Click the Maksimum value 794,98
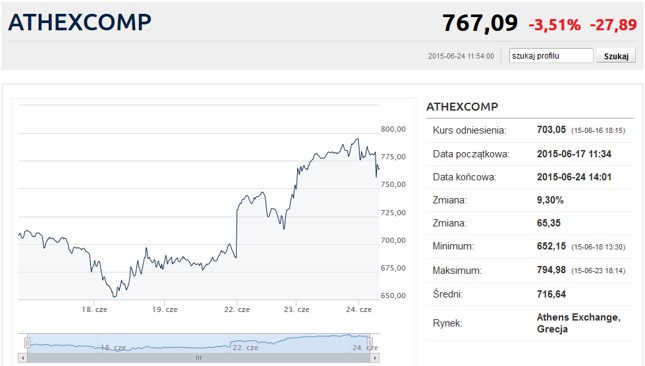The width and height of the screenshot is (645, 366). click(551, 270)
